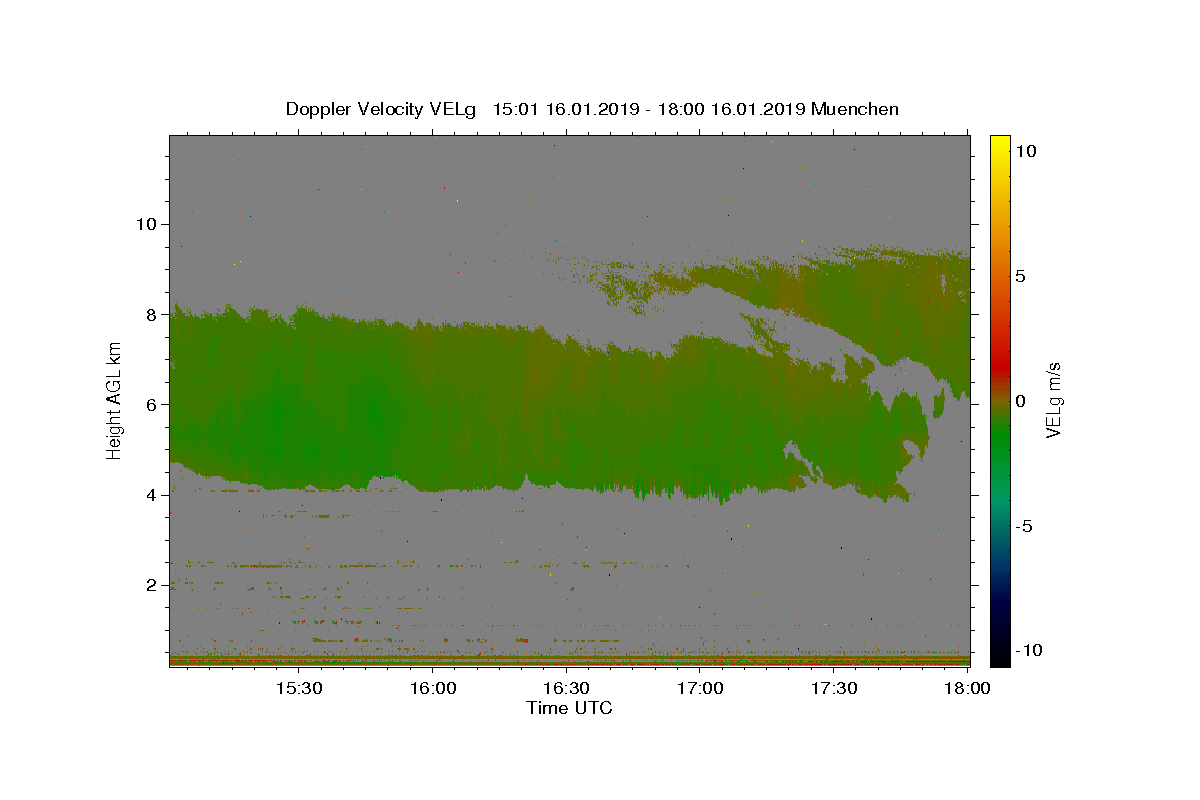
Task: Click the 'VELg m/s' colorbar label
Action: click(x=1053, y=401)
